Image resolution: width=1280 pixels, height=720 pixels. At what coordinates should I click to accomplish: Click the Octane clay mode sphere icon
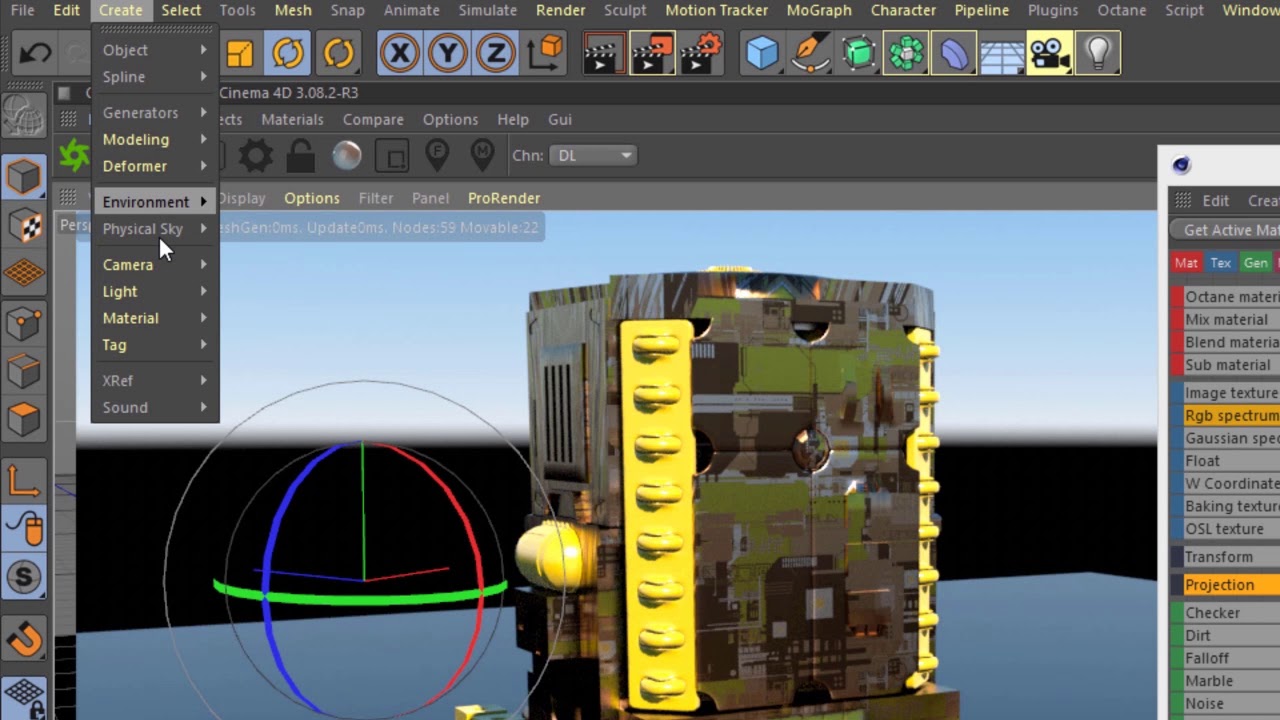coord(347,156)
